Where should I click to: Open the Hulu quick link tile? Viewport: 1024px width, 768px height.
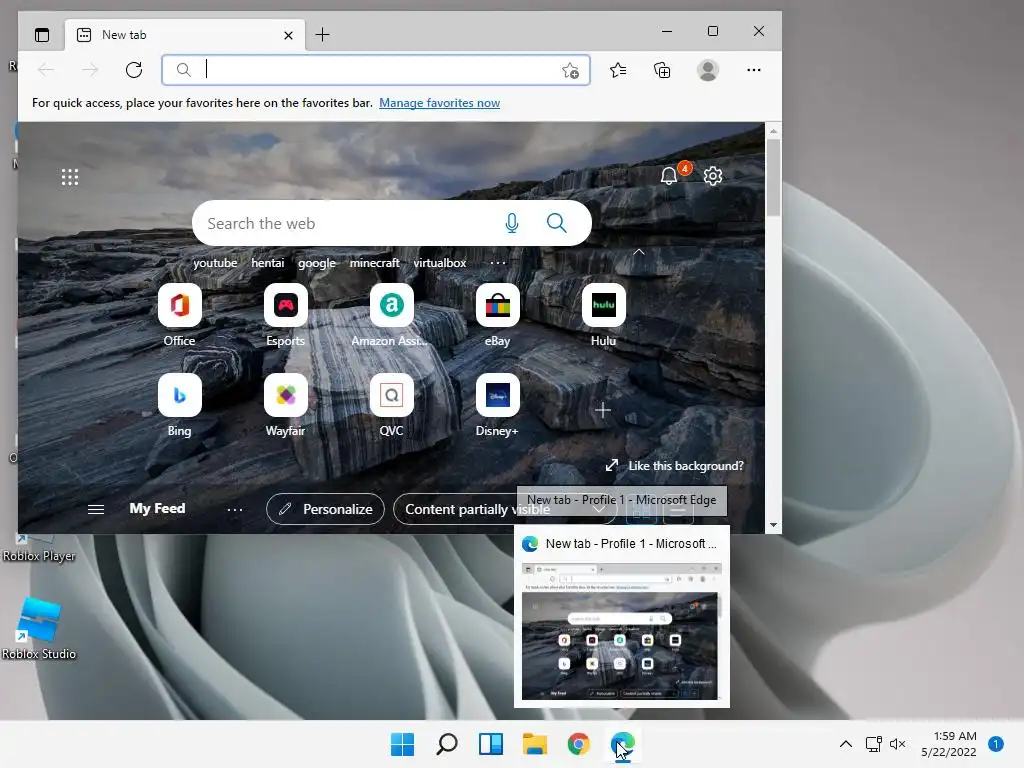click(x=603, y=315)
